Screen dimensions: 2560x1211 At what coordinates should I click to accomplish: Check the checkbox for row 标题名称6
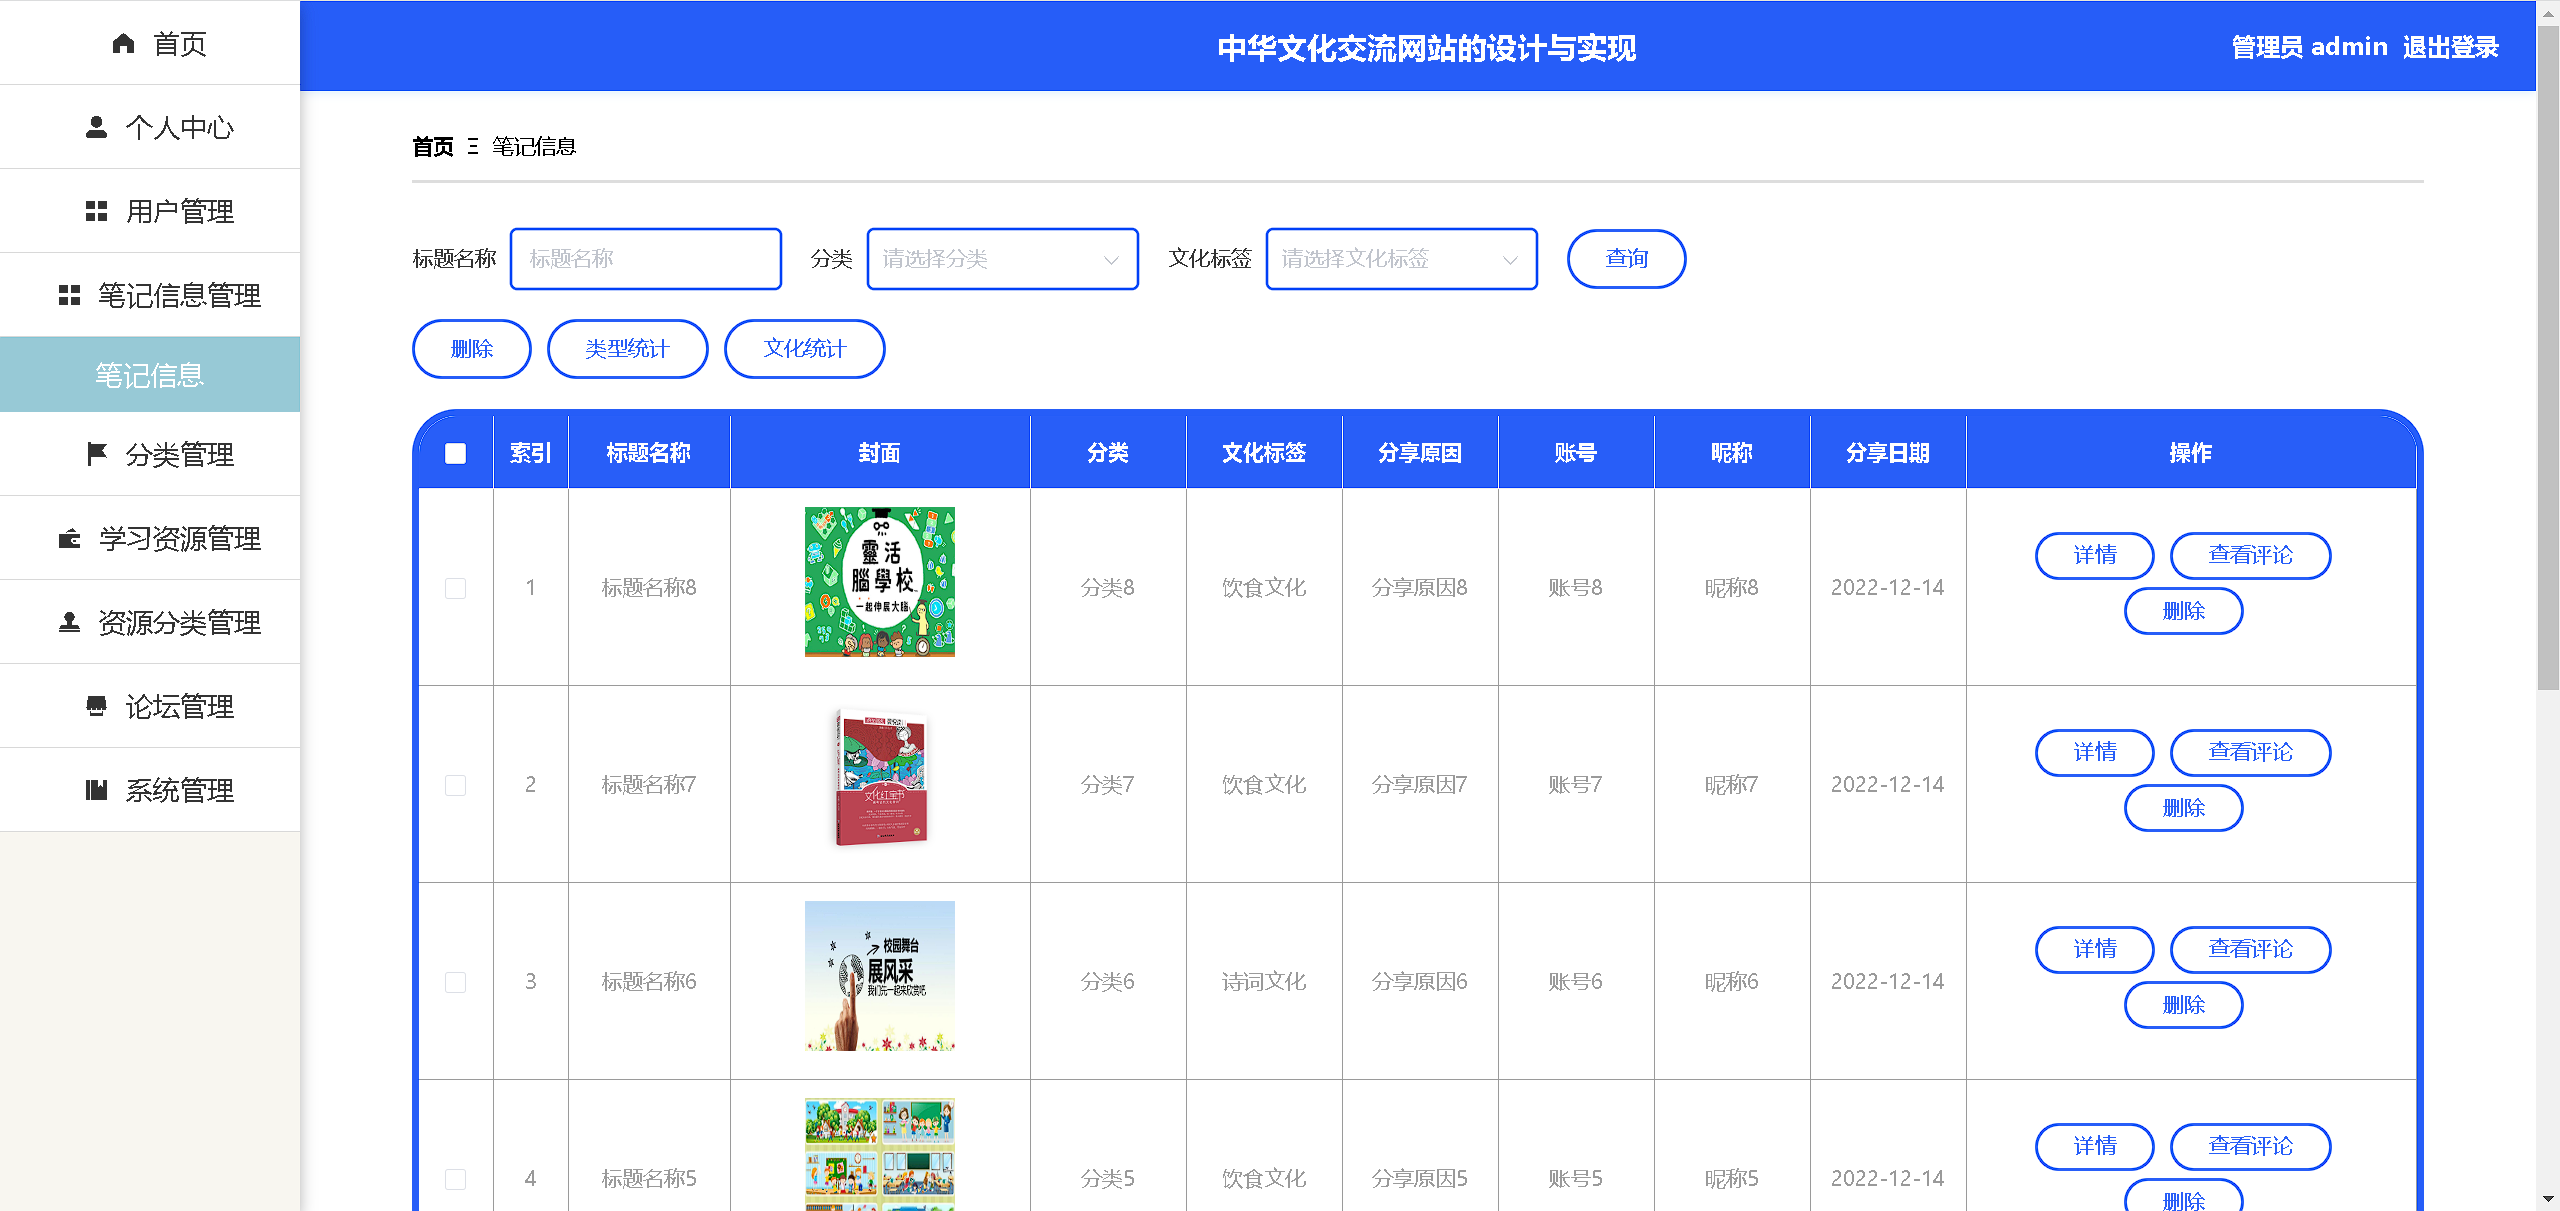tap(455, 982)
